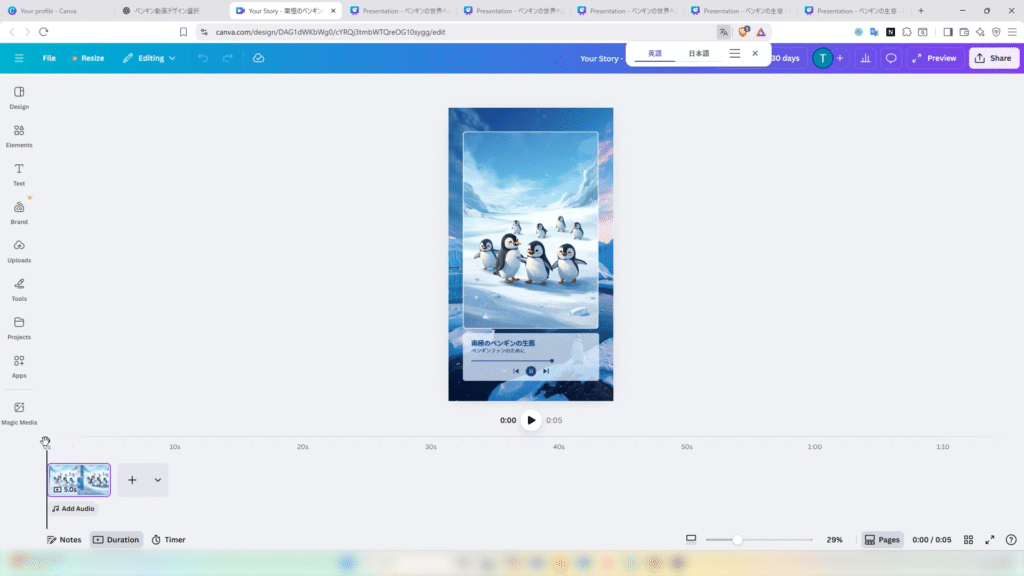This screenshot has height=576, width=1024.
Task: Open the comments speech bubble icon
Action: pos(891,58)
